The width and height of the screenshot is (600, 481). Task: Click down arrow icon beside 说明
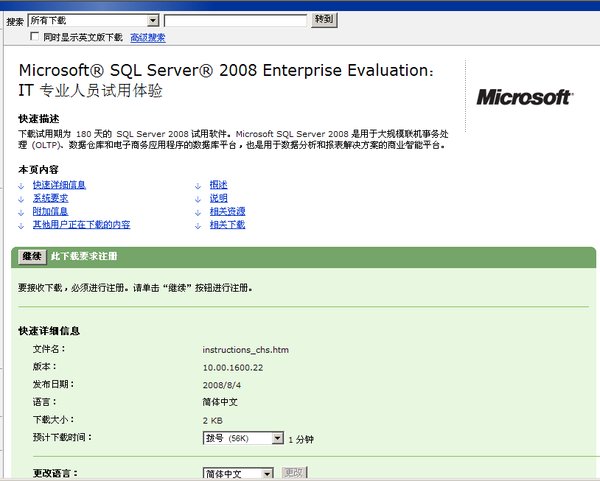(198, 199)
